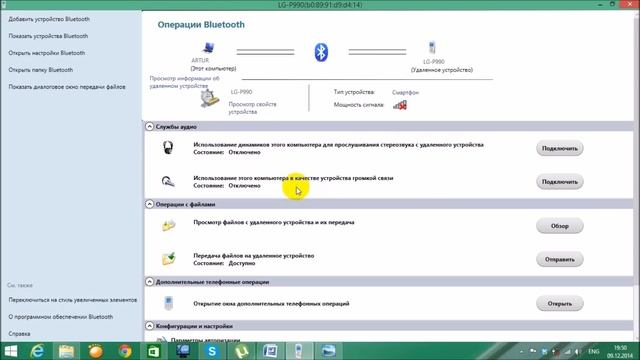Click Просмотр свойств устройства link
This screenshot has height=360, width=640.
[252, 108]
